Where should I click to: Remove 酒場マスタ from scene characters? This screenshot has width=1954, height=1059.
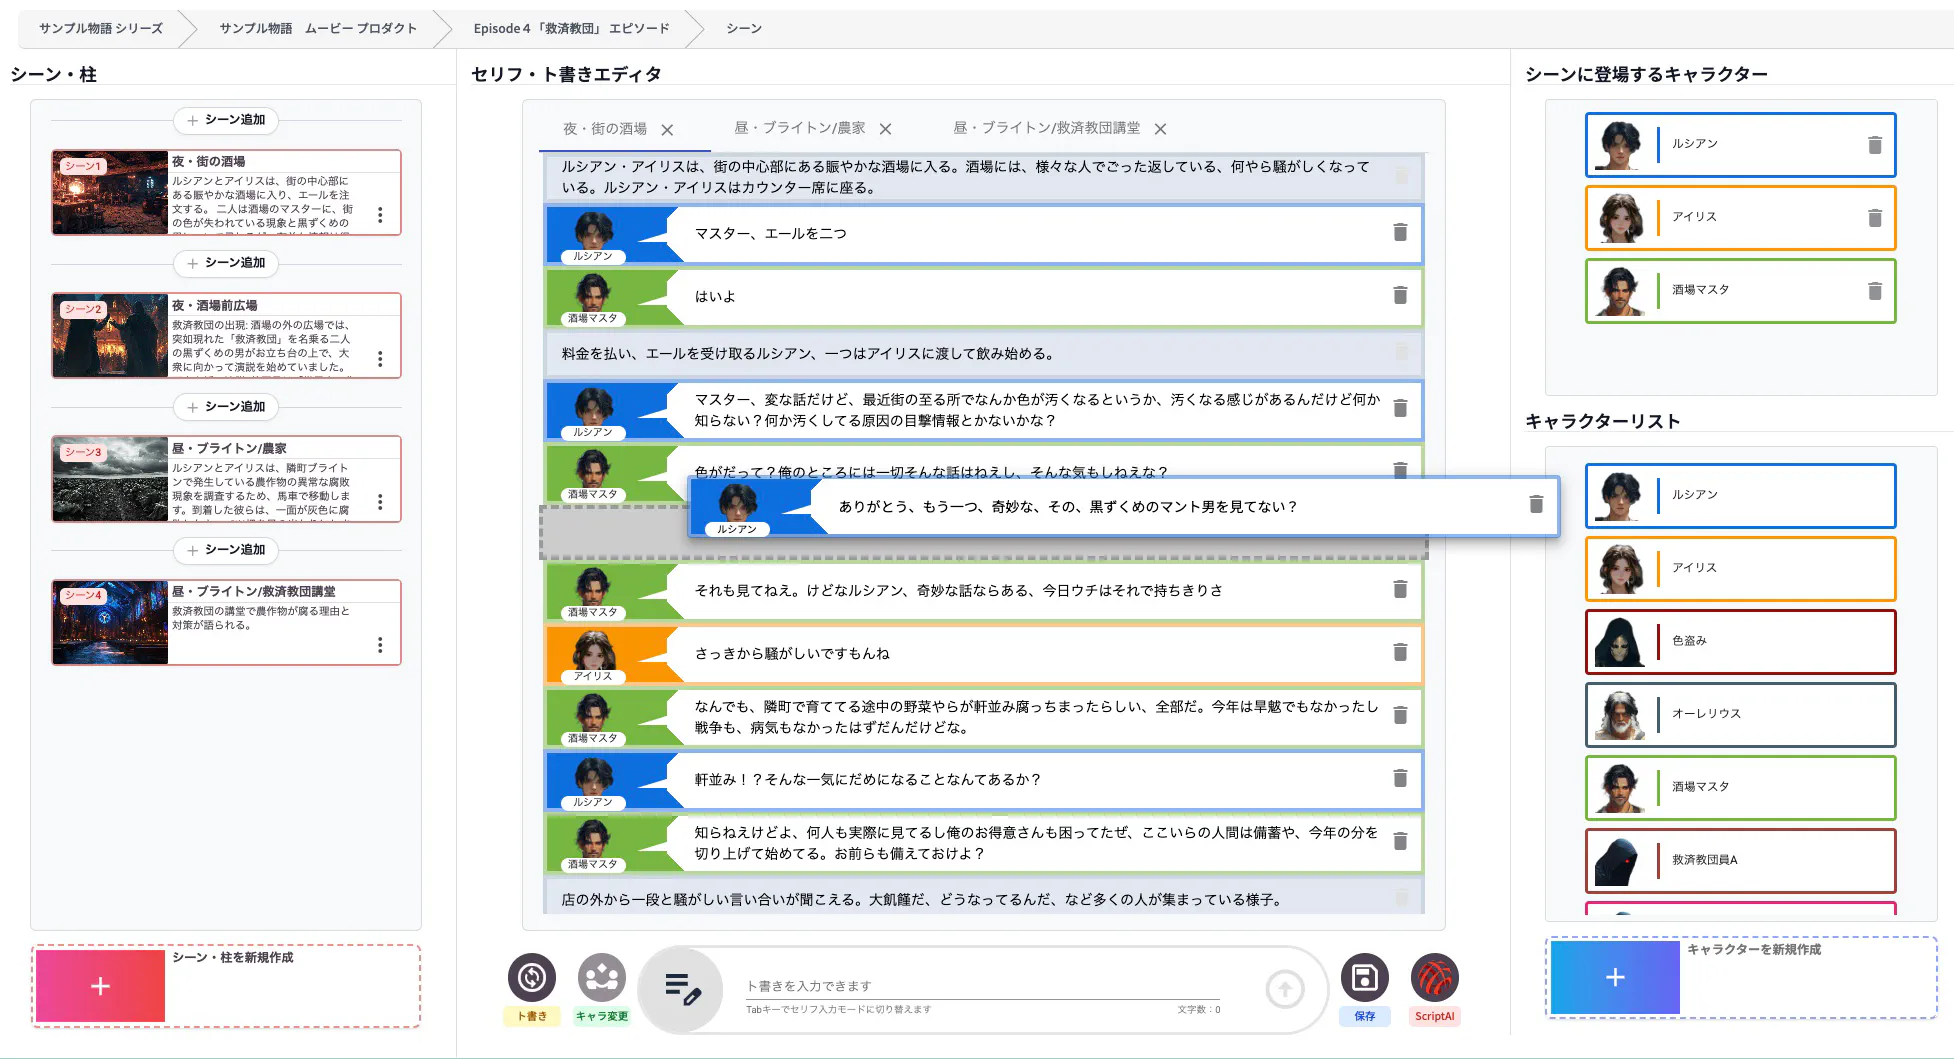point(1874,291)
